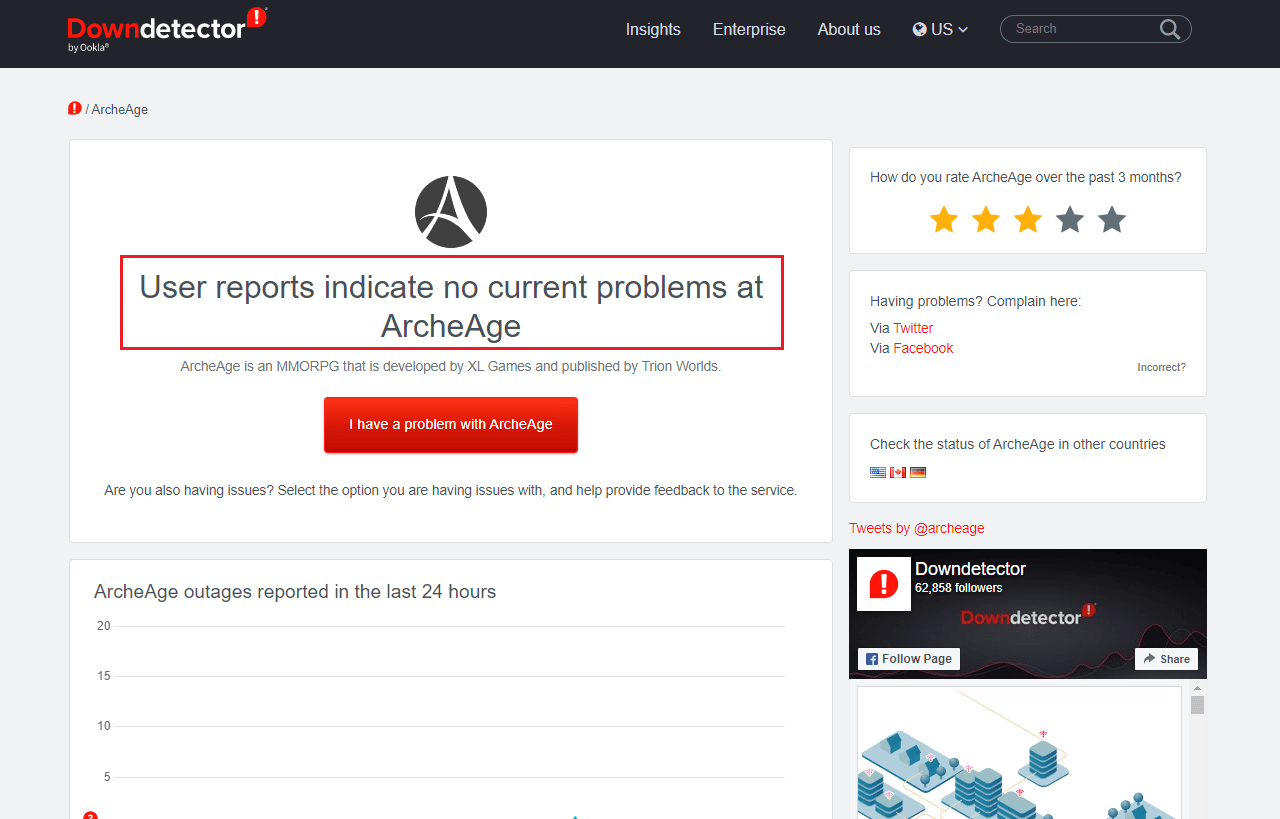The image size is (1280, 819).
Task: Click the round ArcheAge logo above the heading
Action: 451,211
